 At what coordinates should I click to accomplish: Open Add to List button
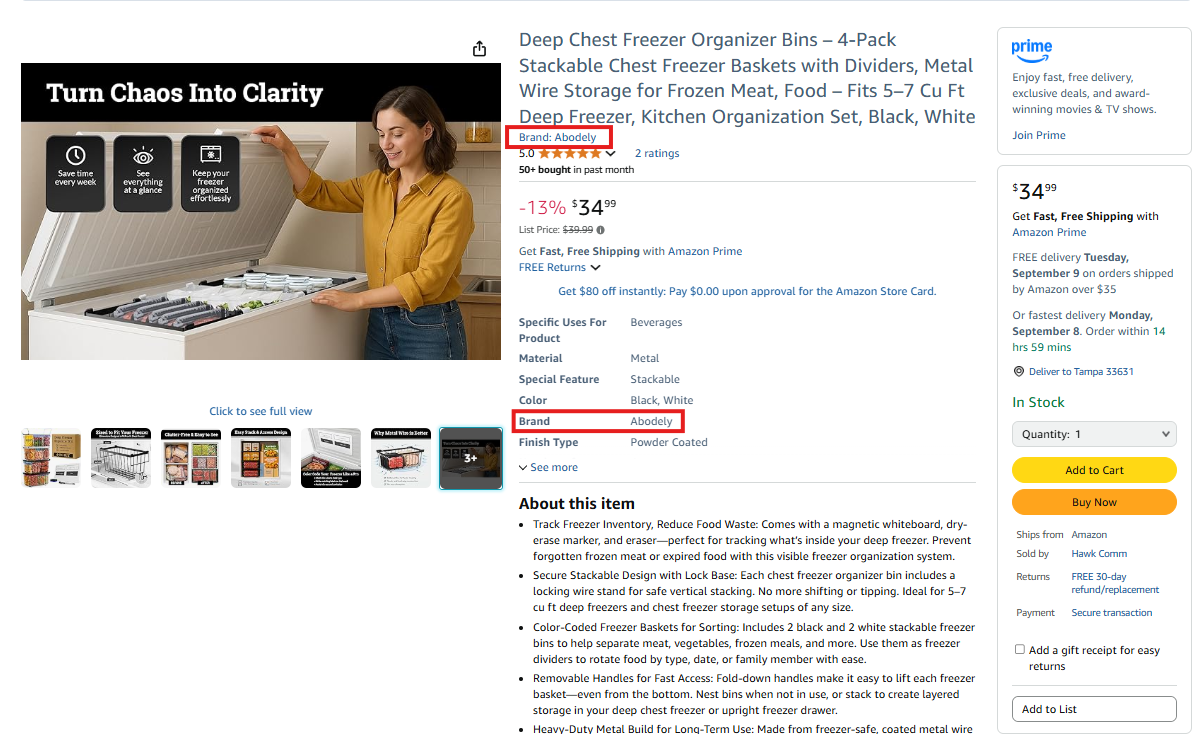[x=1094, y=709]
